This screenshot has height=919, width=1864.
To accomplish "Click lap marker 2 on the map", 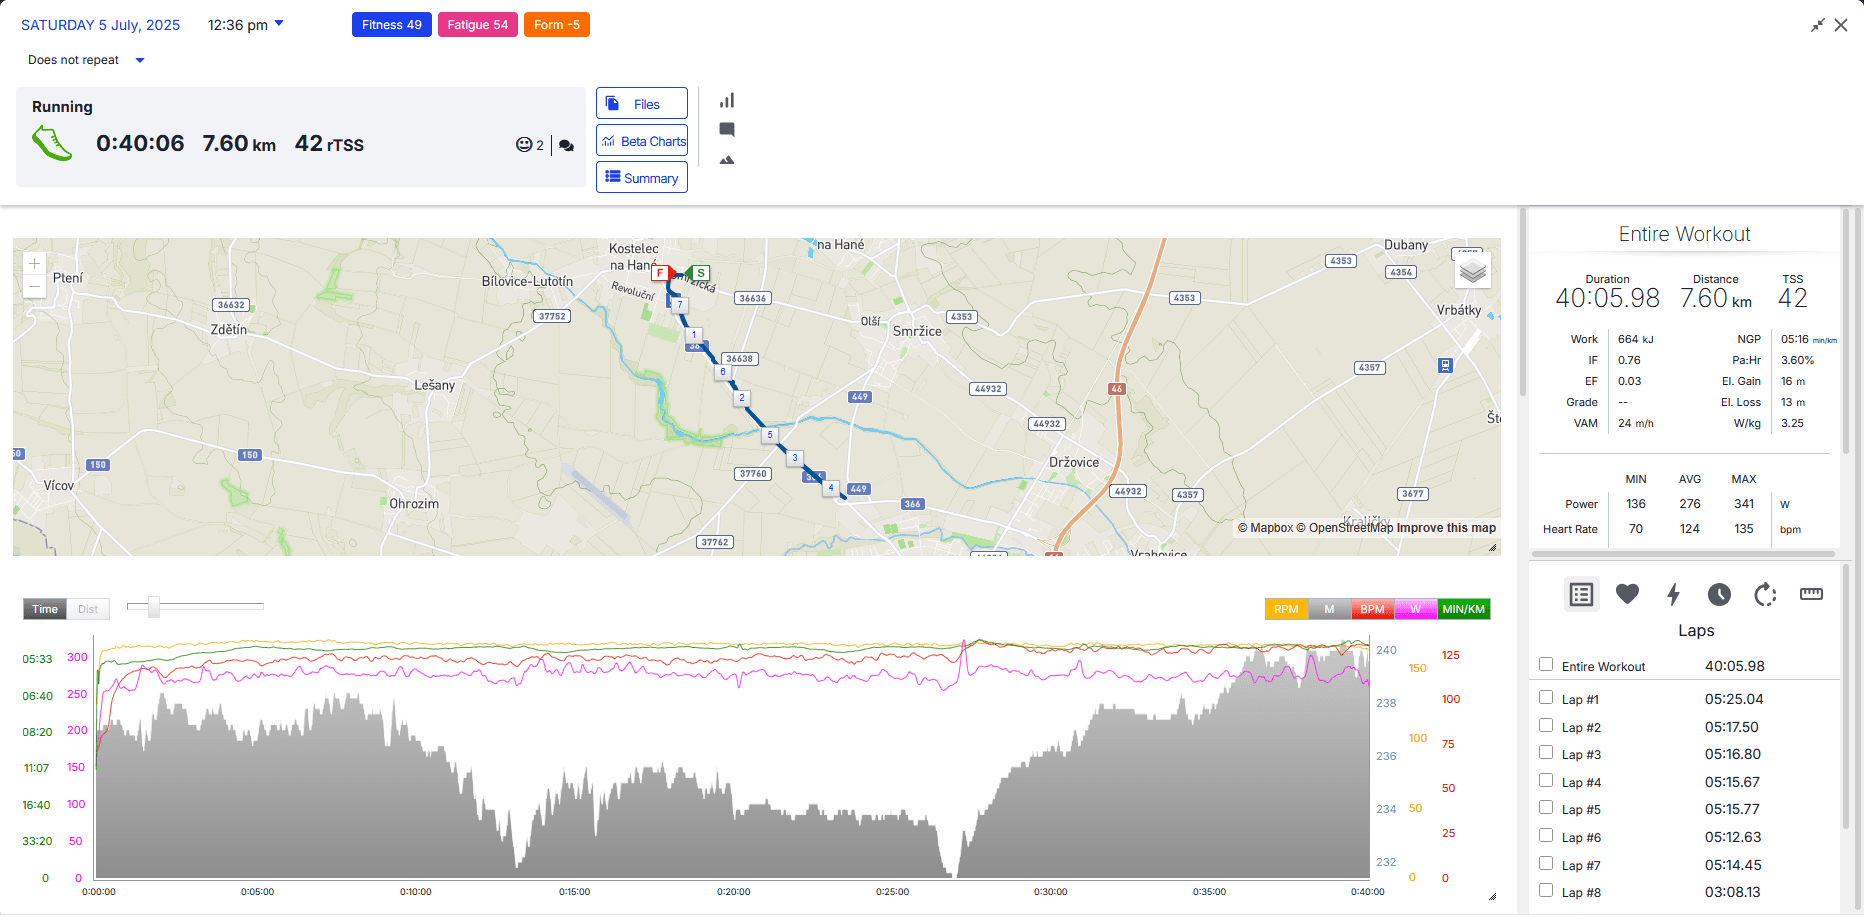I will coord(741,398).
